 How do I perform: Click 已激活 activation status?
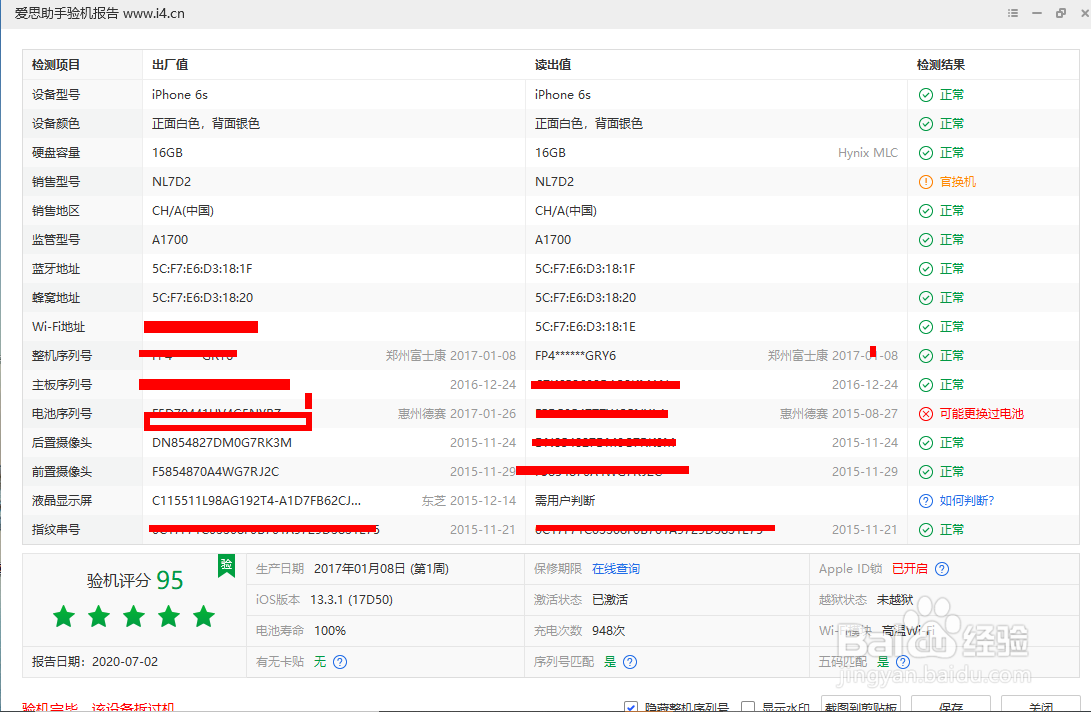[x=610, y=600]
